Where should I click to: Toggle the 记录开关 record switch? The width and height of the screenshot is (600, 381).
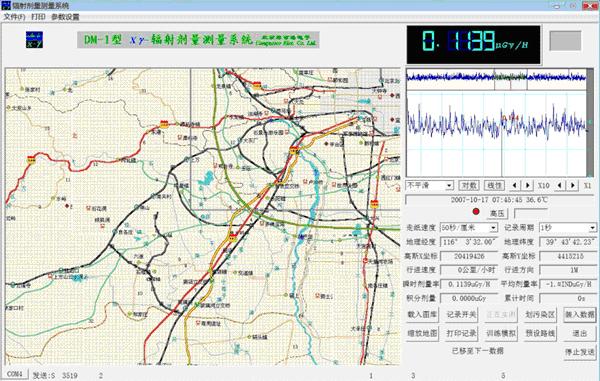click(x=461, y=315)
